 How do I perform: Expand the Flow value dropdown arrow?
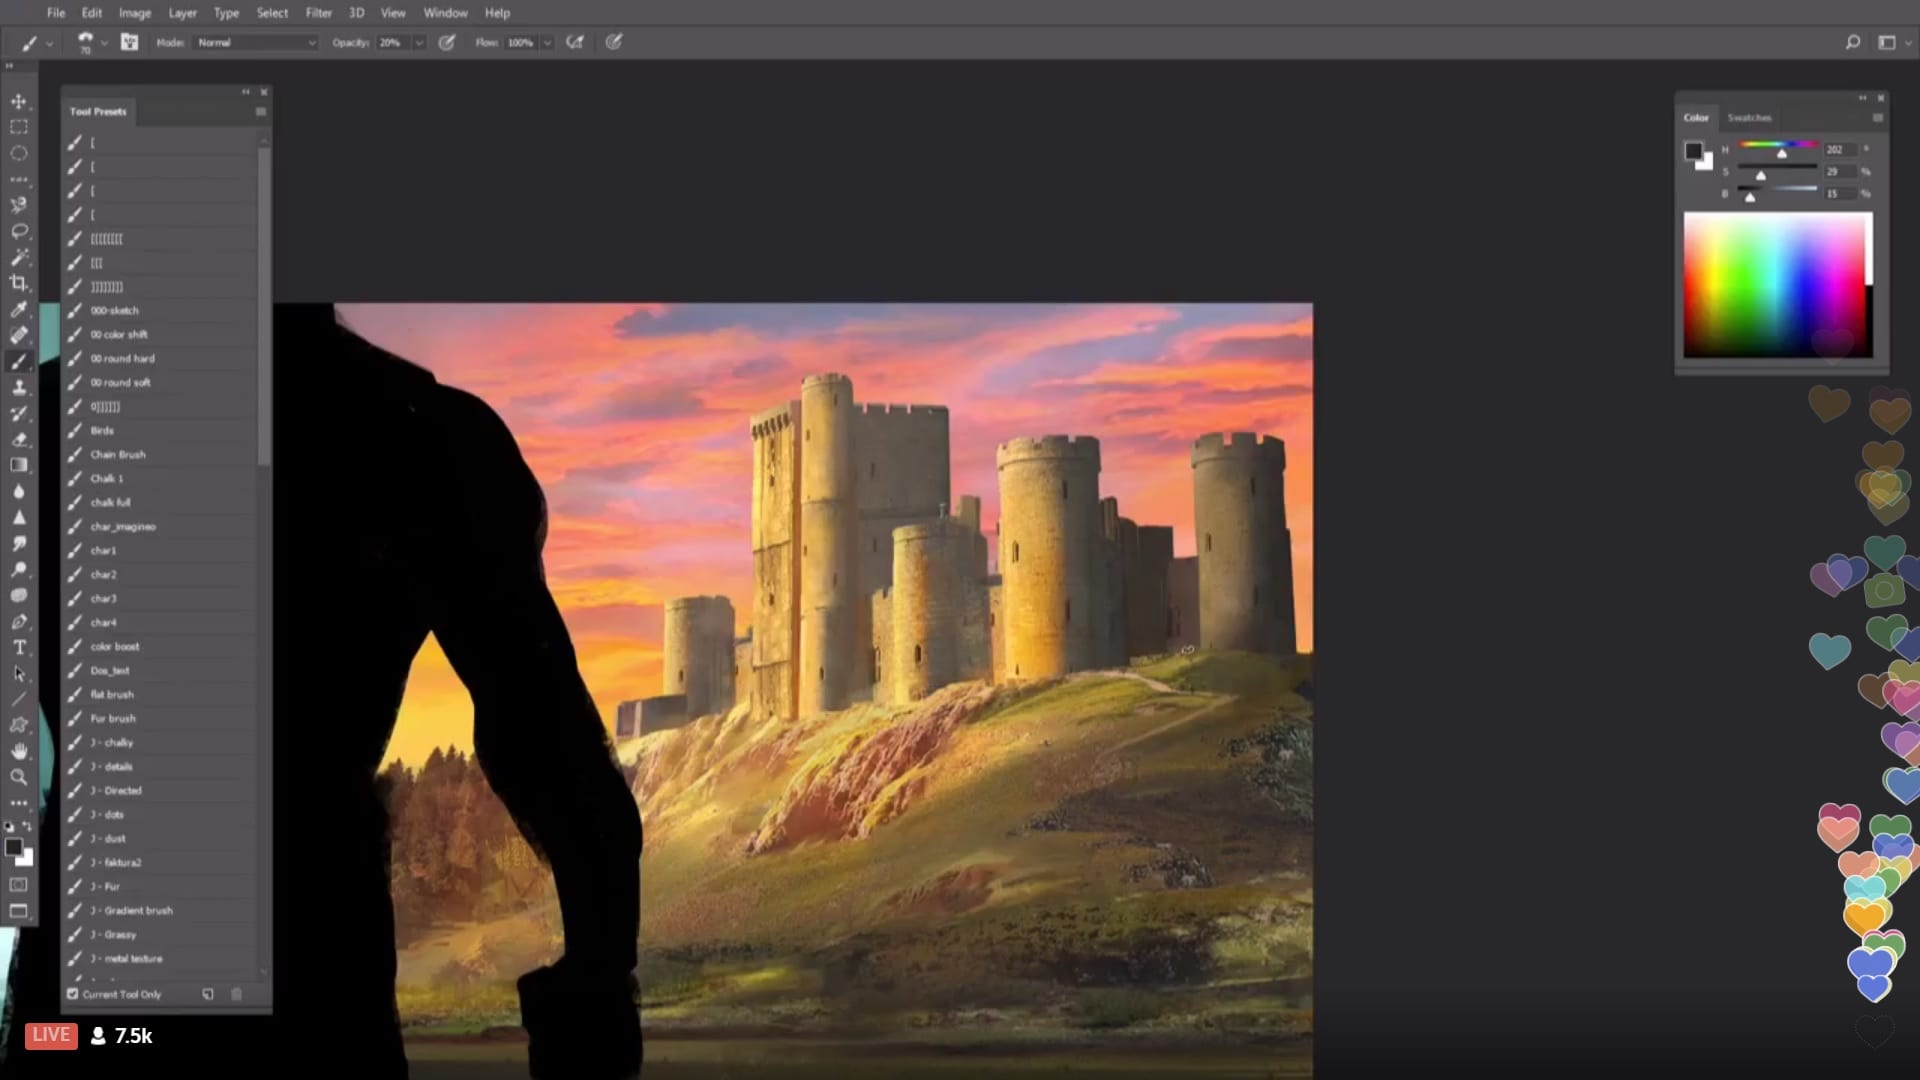pos(547,42)
